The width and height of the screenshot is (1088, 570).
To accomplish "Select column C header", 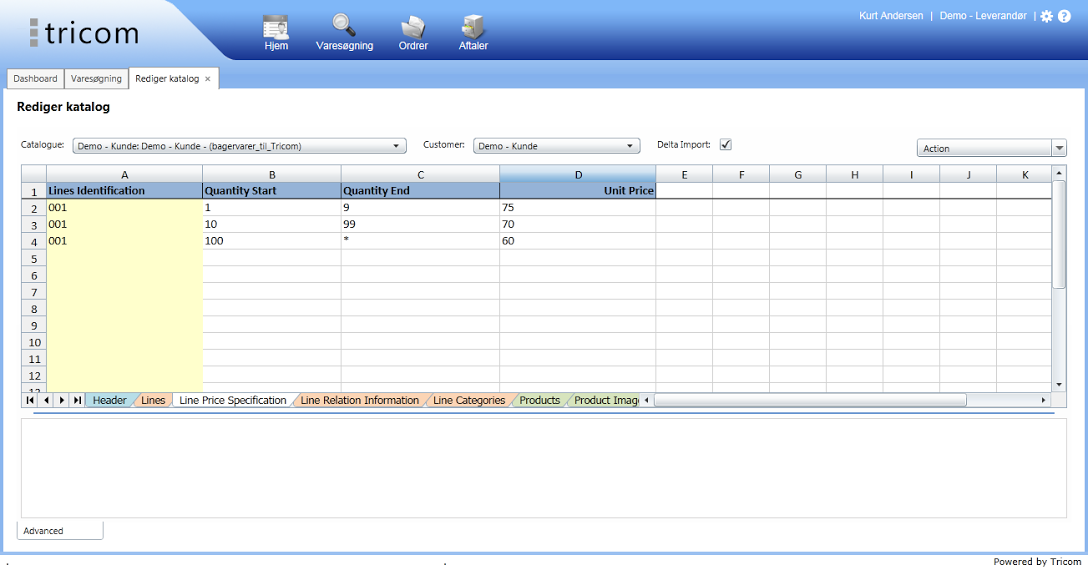I will tap(420, 174).
